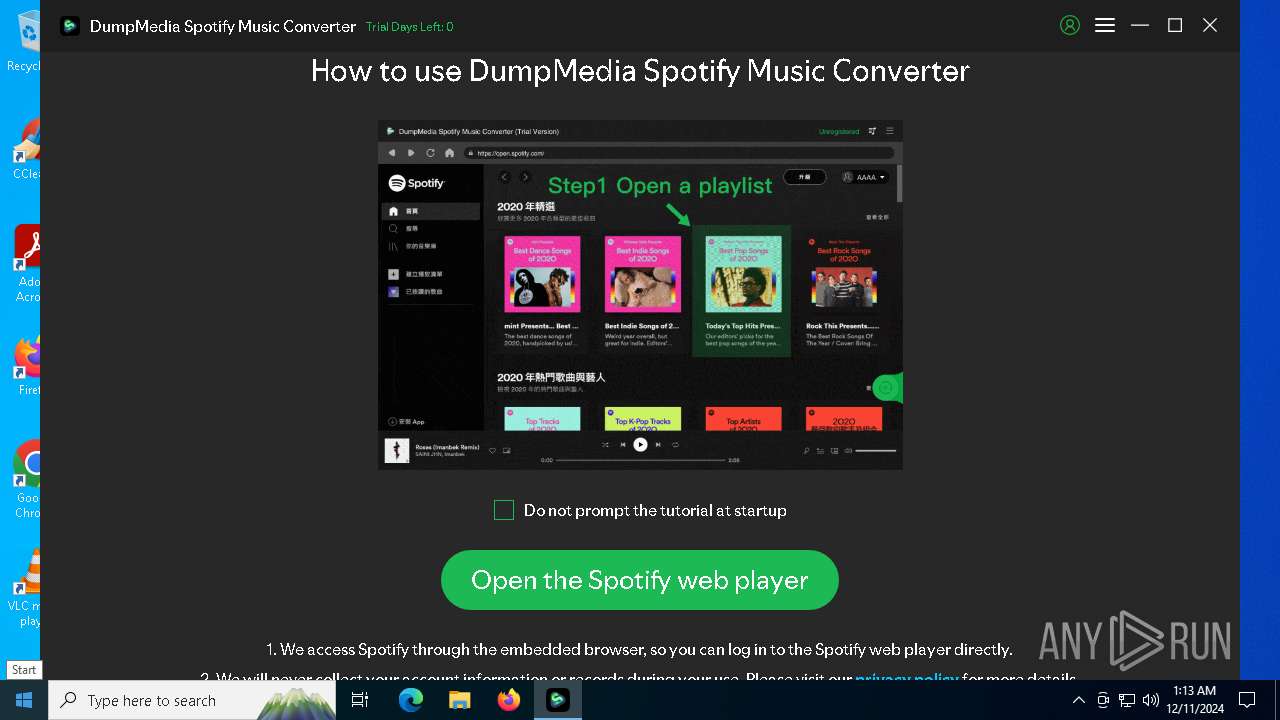
Task: Open the Windows Start menu
Action: (x=24, y=700)
